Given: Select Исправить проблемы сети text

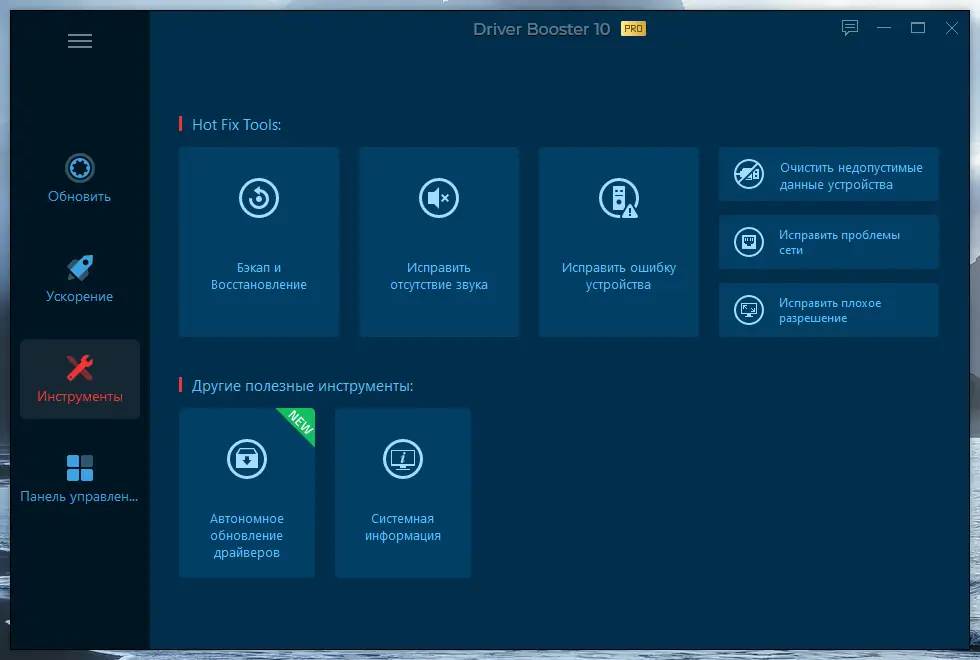Looking at the screenshot, I should coord(839,242).
